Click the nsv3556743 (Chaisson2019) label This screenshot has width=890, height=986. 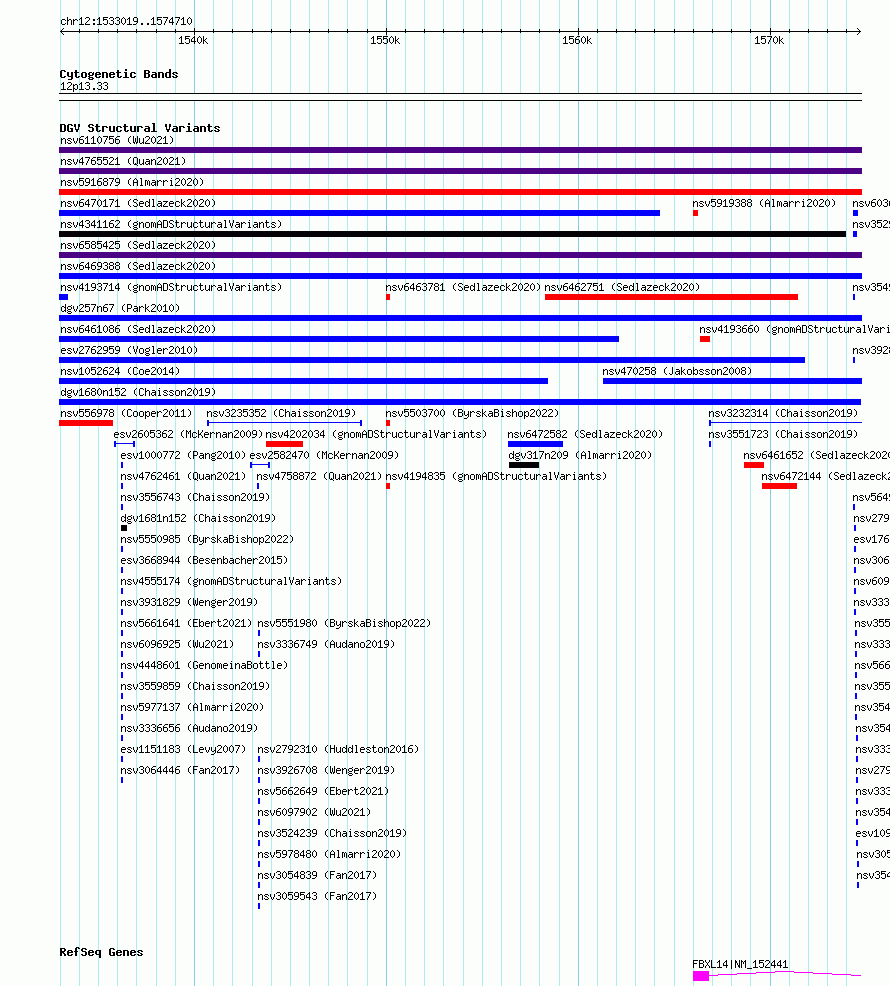(x=195, y=497)
